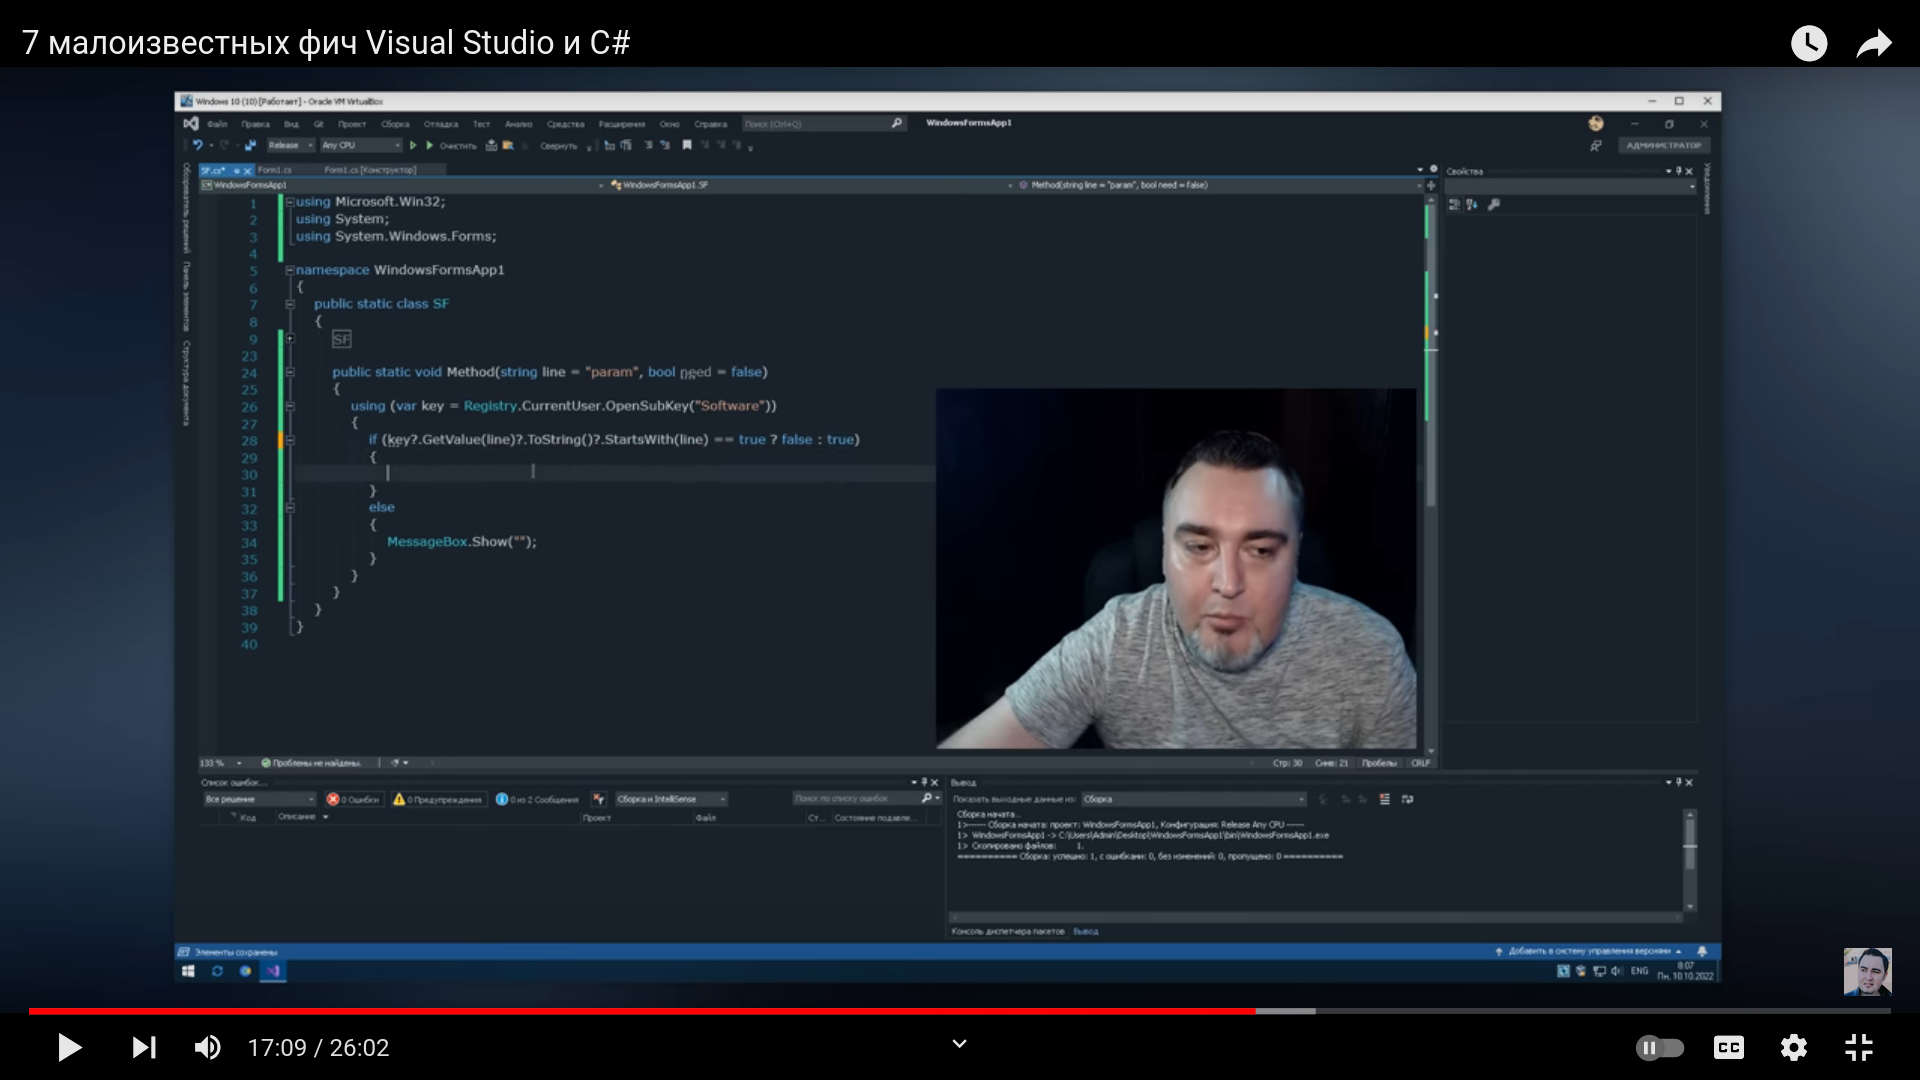Collapse the Method code block
This screenshot has height=1080, width=1920.
click(x=290, y=372)
